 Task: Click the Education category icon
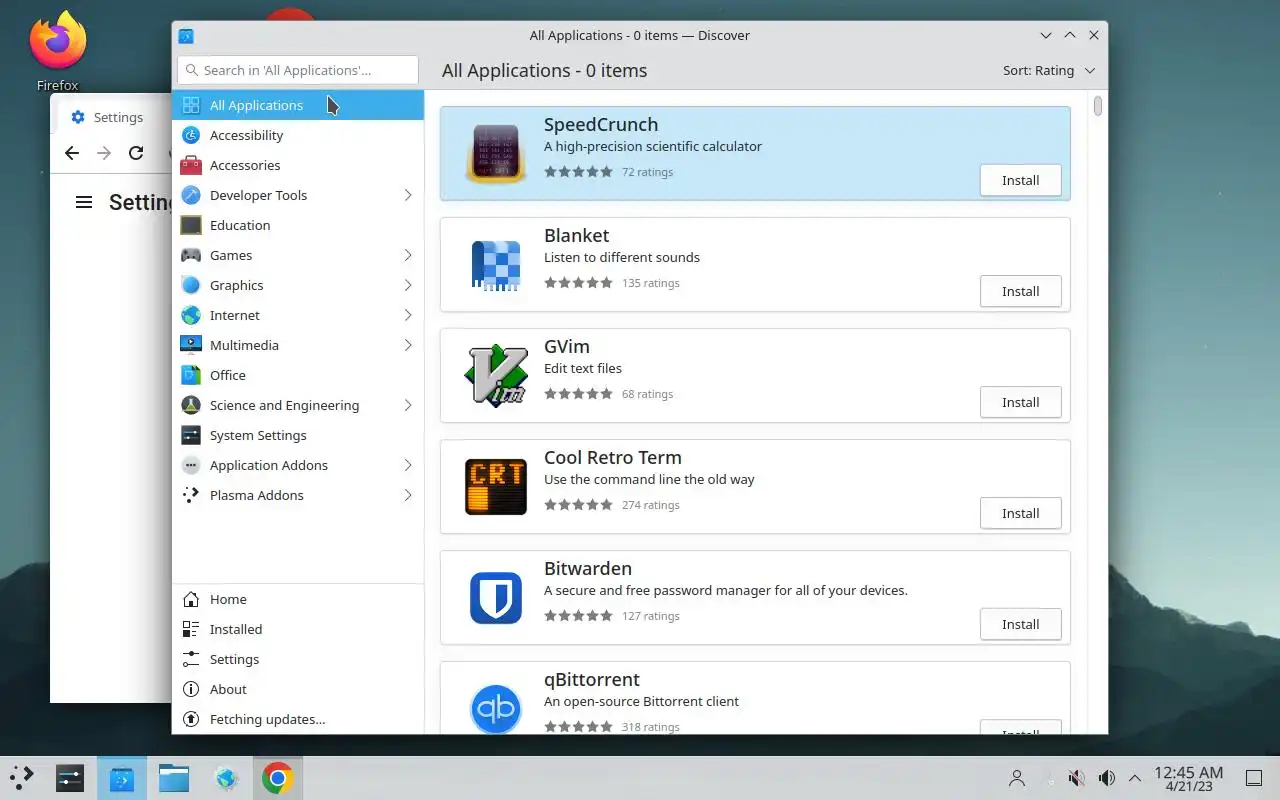[x=191, y=225]
